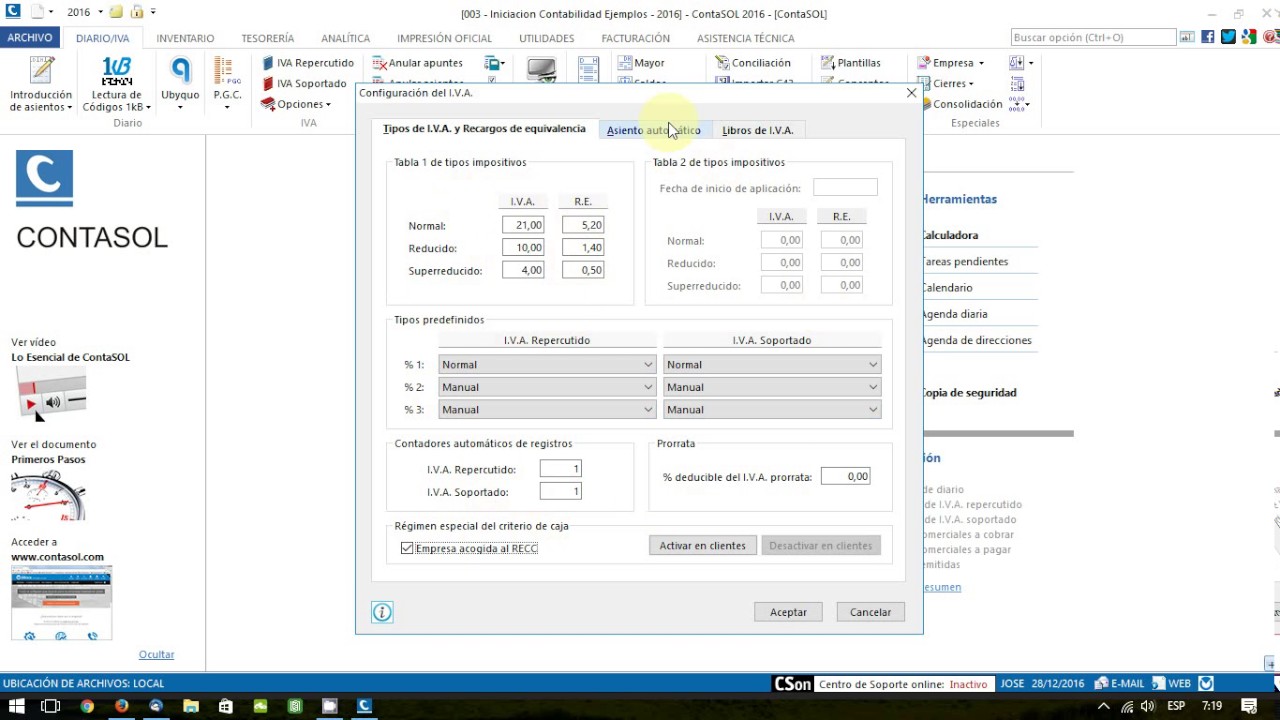Open Plantillas in ribbon
Viewport: 1280px width, 720px height.
tap(851, 63)
